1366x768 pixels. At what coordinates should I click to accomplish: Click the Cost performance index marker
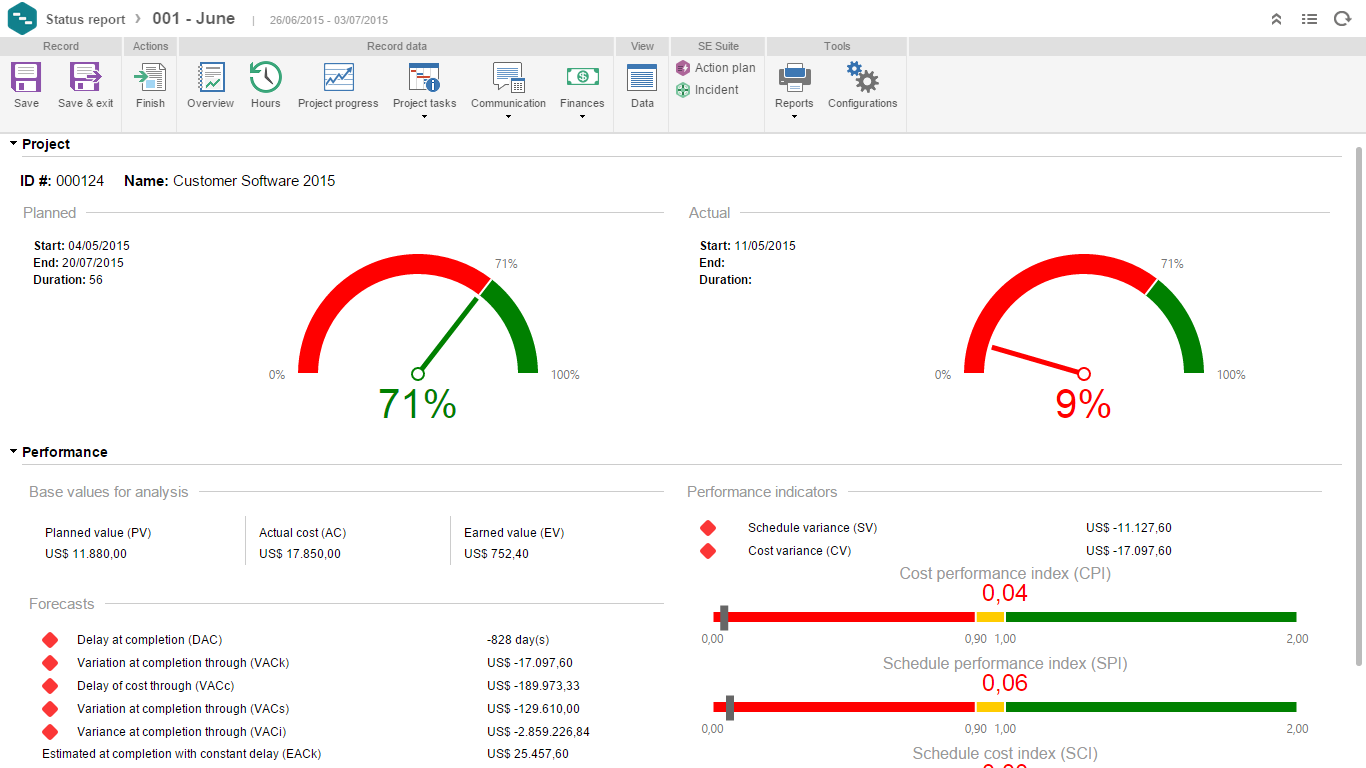(724, 617)
